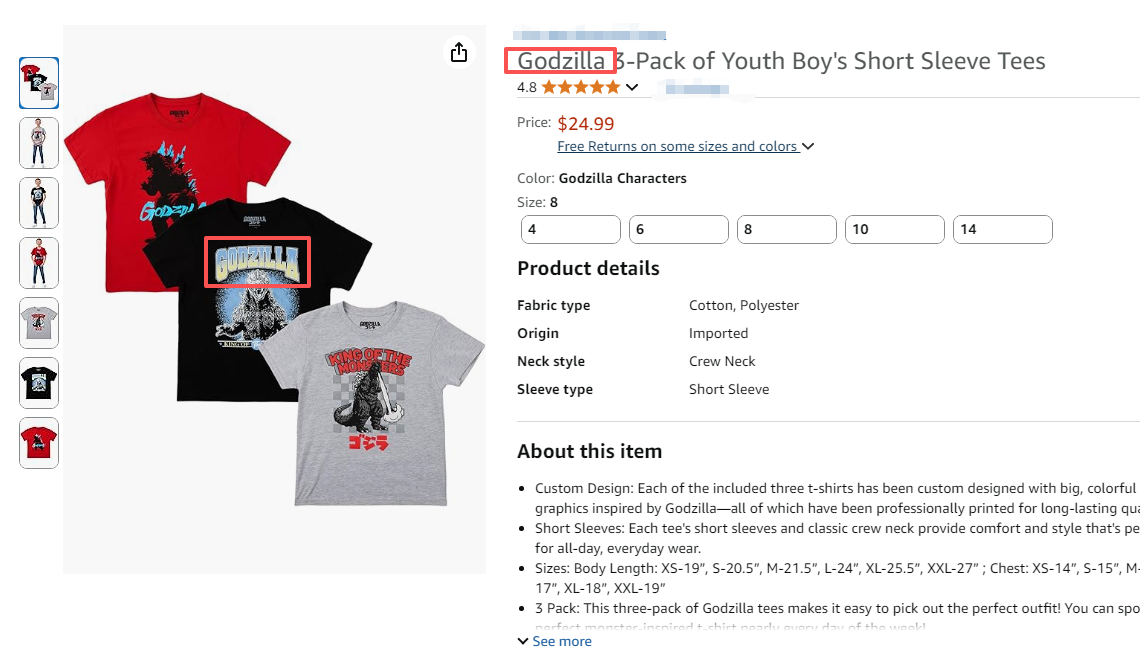The width and height of the screenshot is (1140, 666).
Task: Select first thumbnail showing three-shirt pack
Action: point(39,83)
